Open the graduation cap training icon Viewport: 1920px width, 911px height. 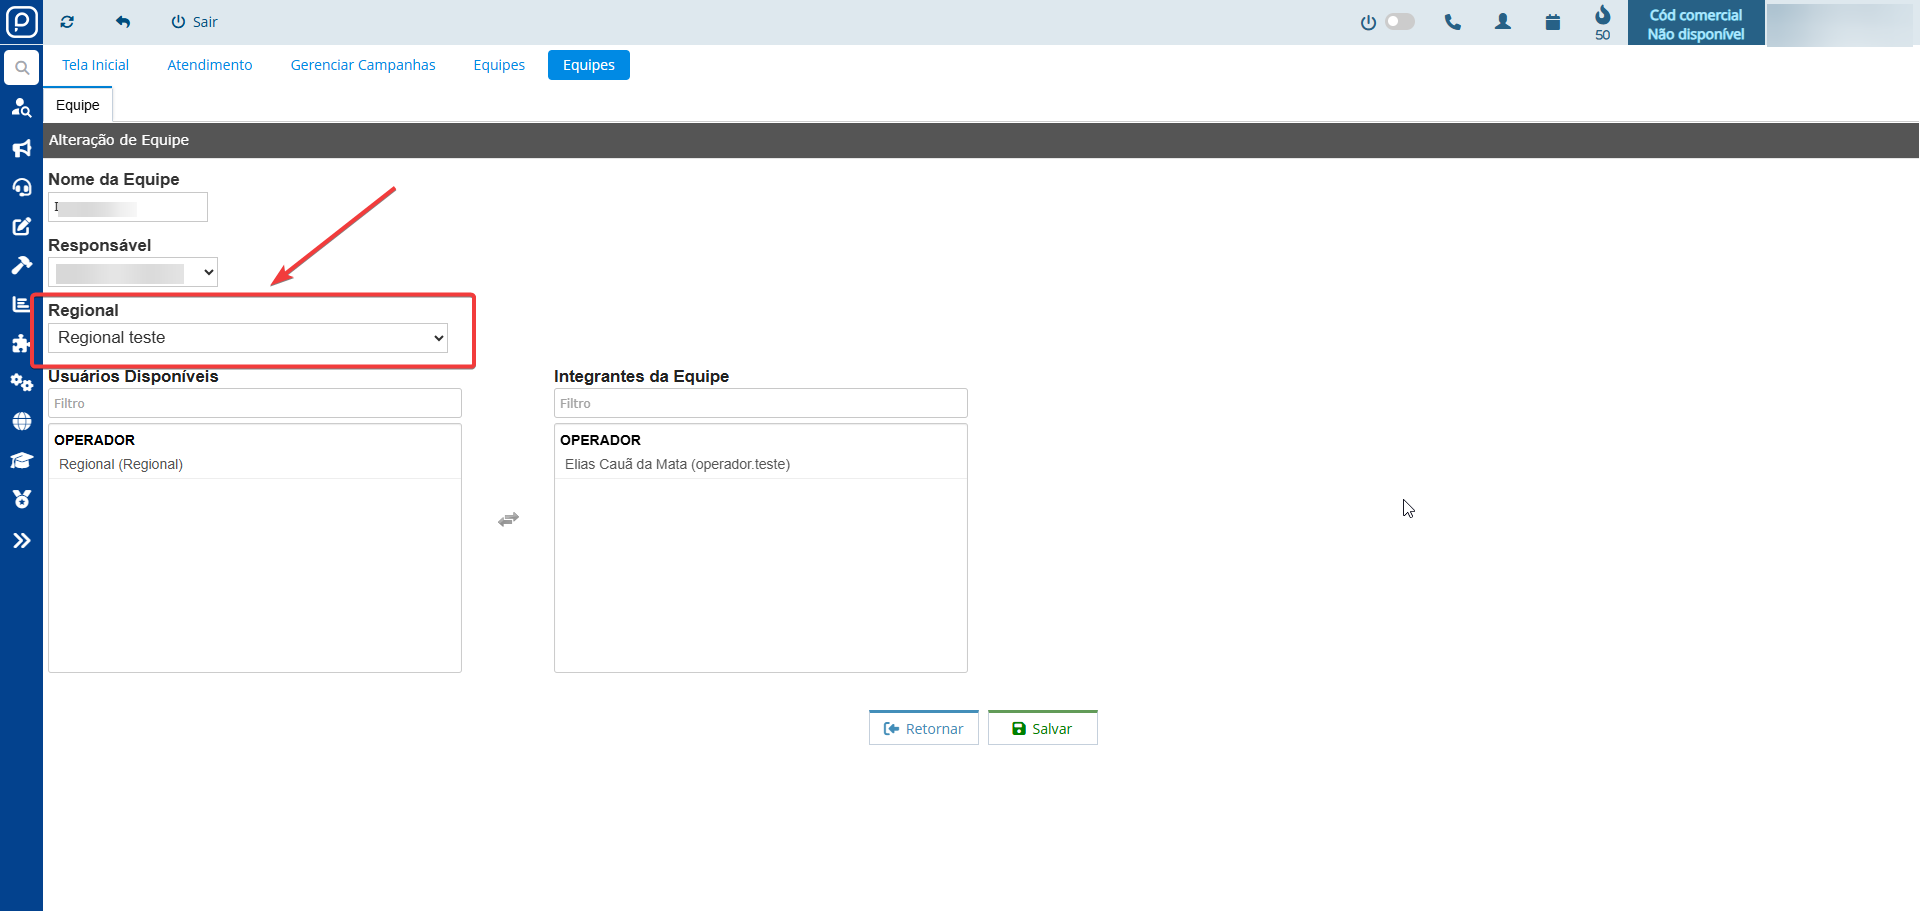21,461
